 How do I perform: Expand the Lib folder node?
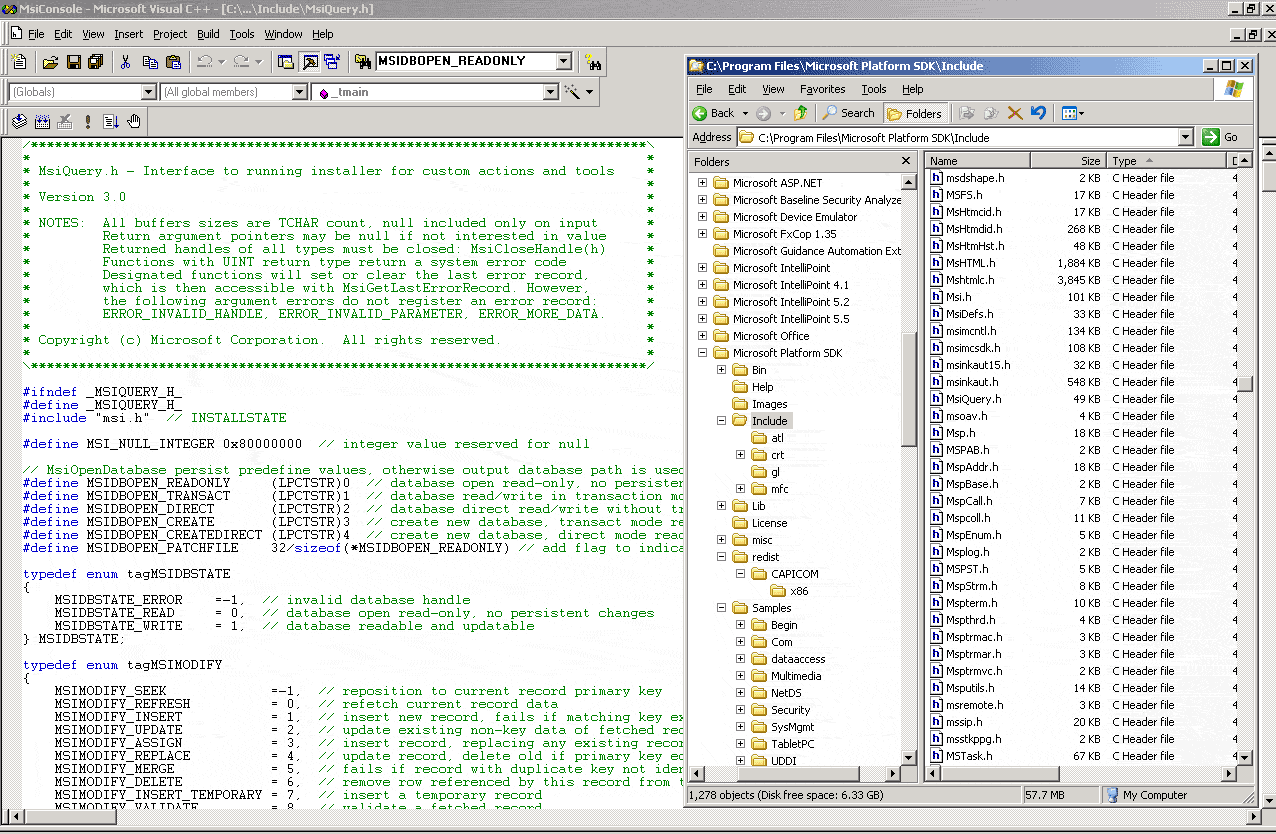click(x=721, y=506)
